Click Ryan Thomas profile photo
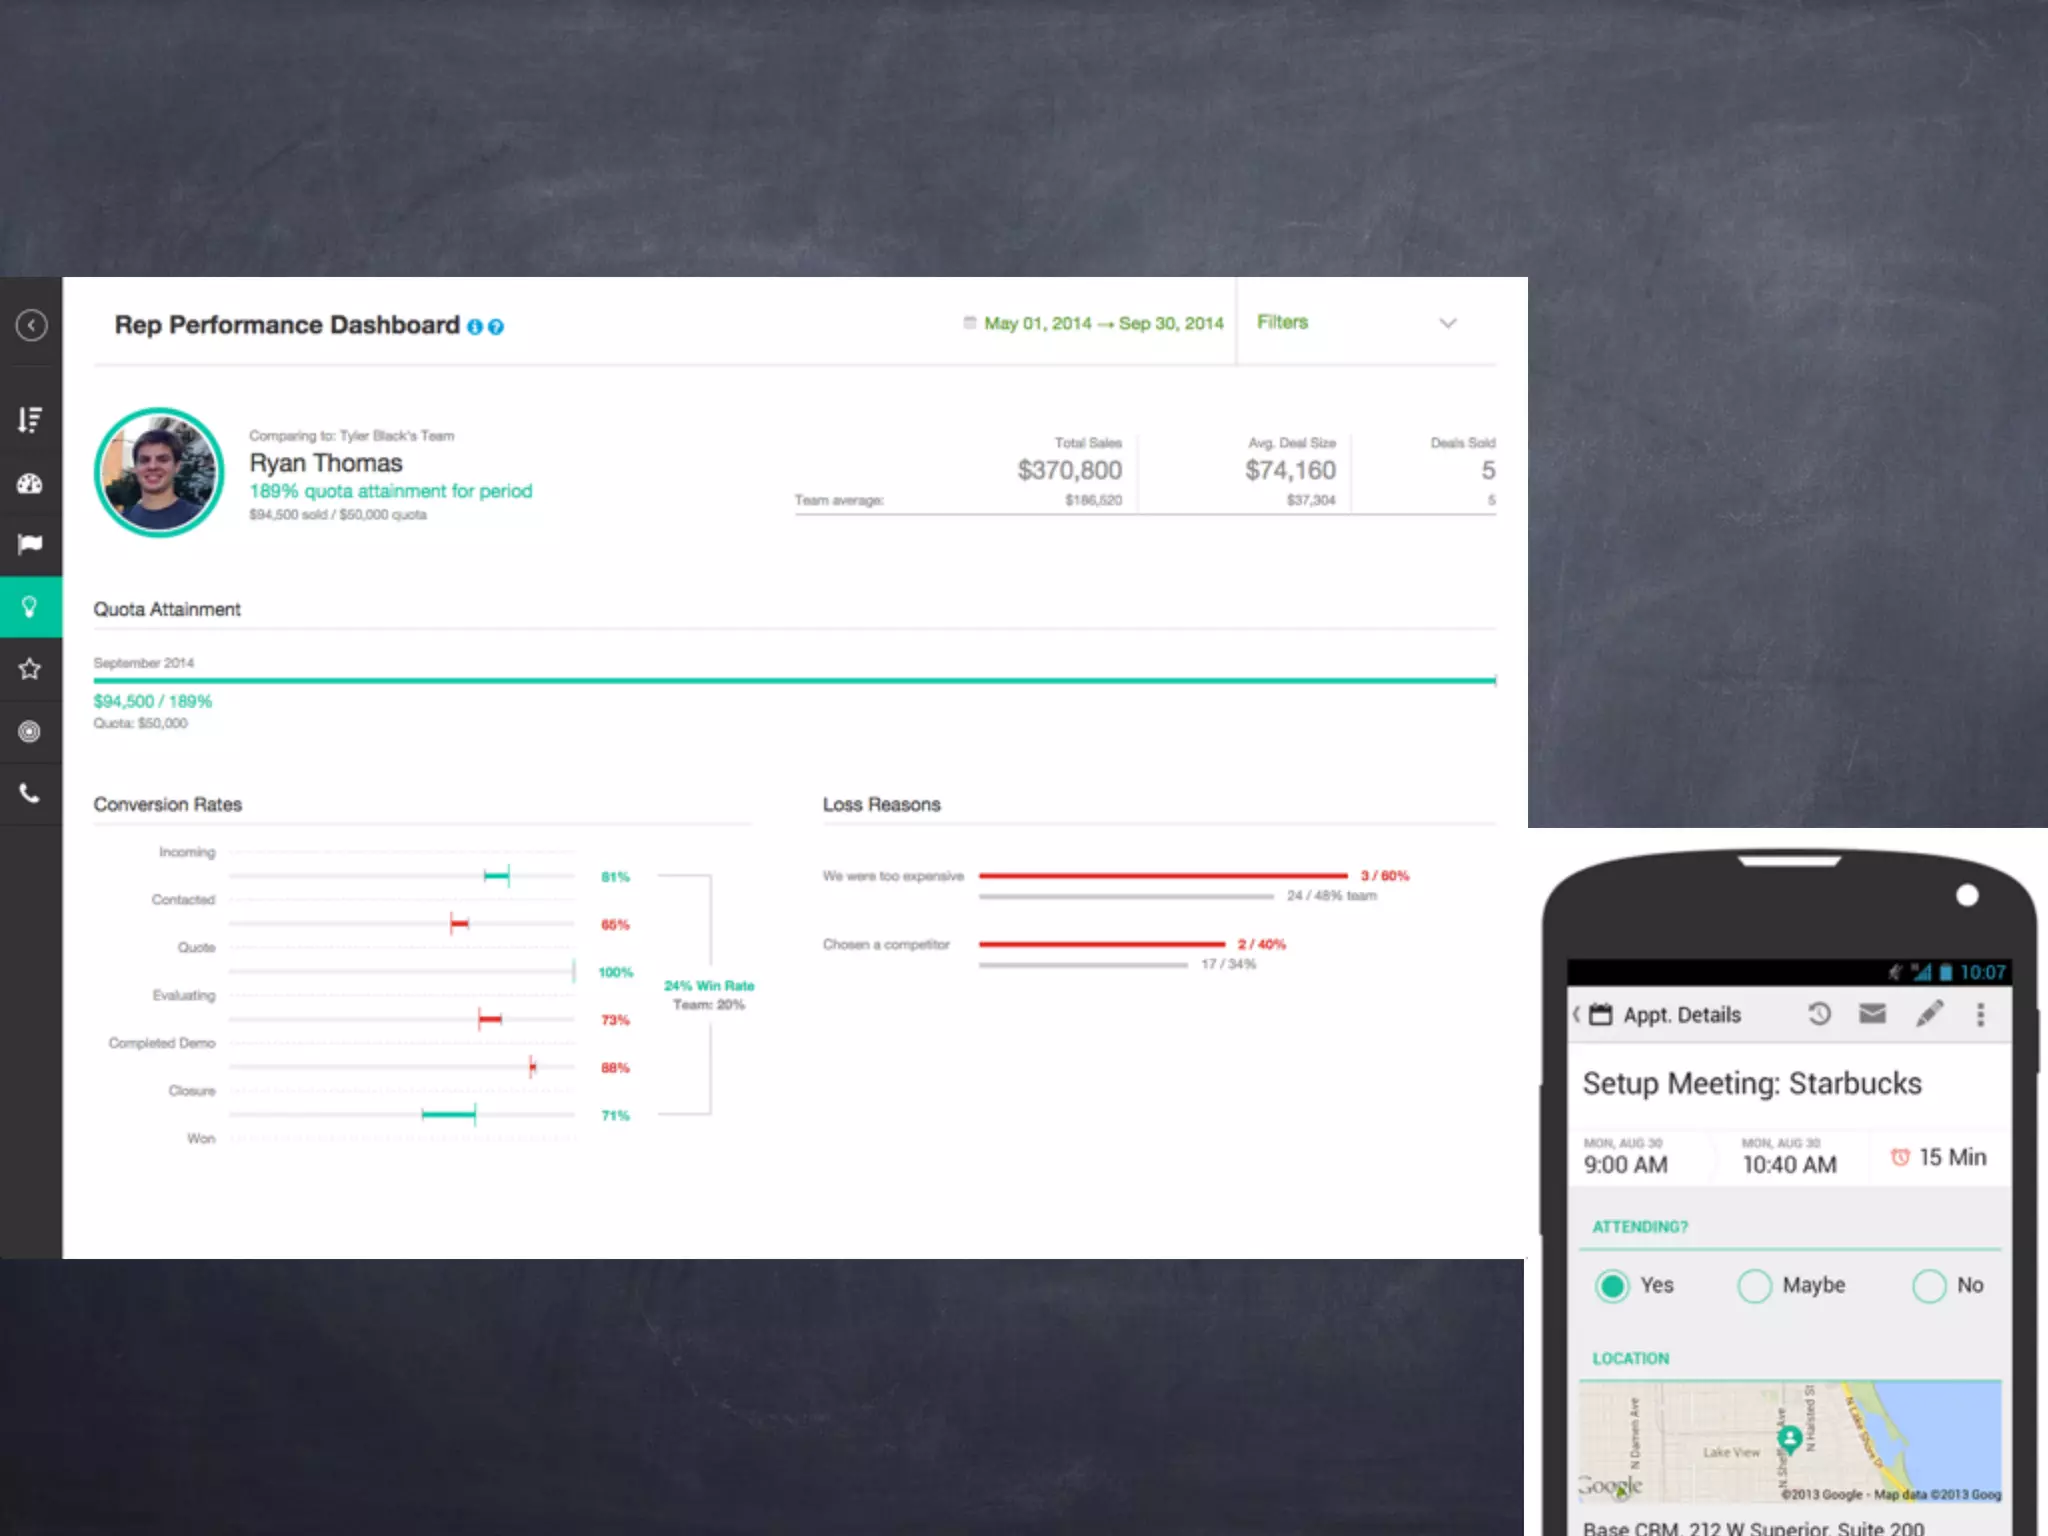2048x1536 pixels. coord(159,472)
